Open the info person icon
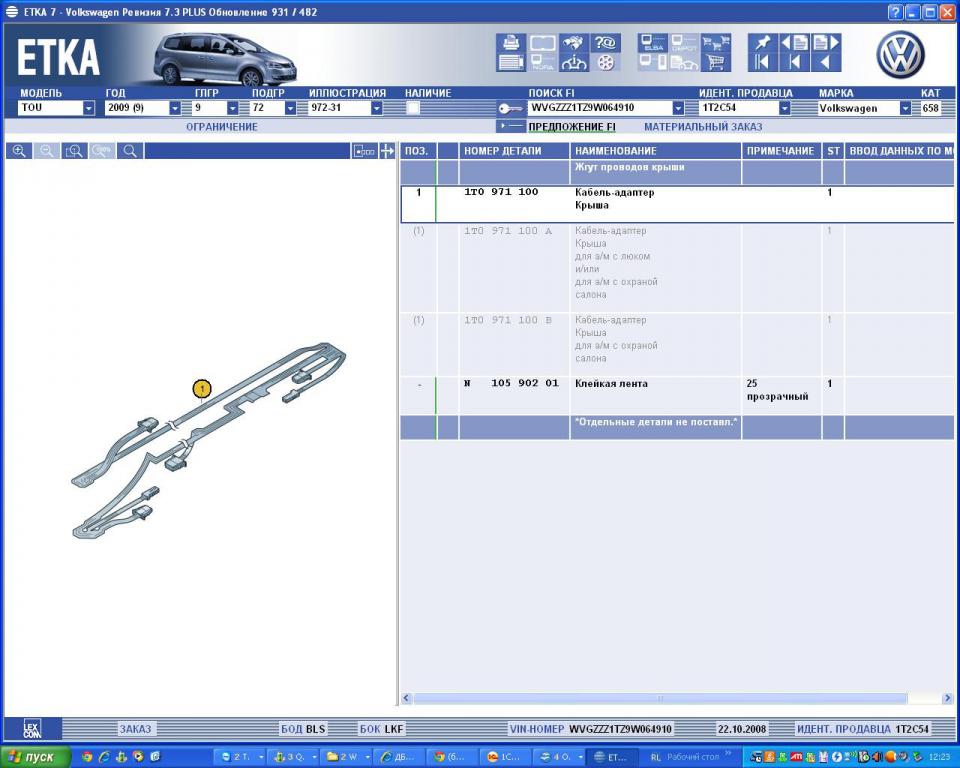Image resolution: width=960 pixels, height=768 pixels. tap(574, 62)
